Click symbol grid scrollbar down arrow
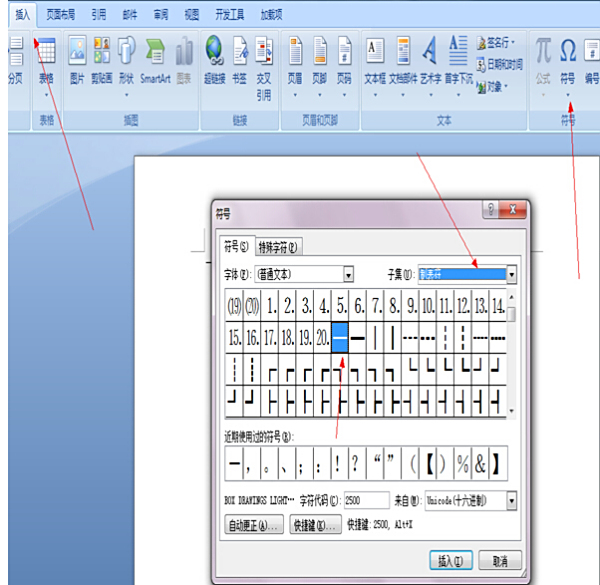600x585 pixels. (512, 411)
